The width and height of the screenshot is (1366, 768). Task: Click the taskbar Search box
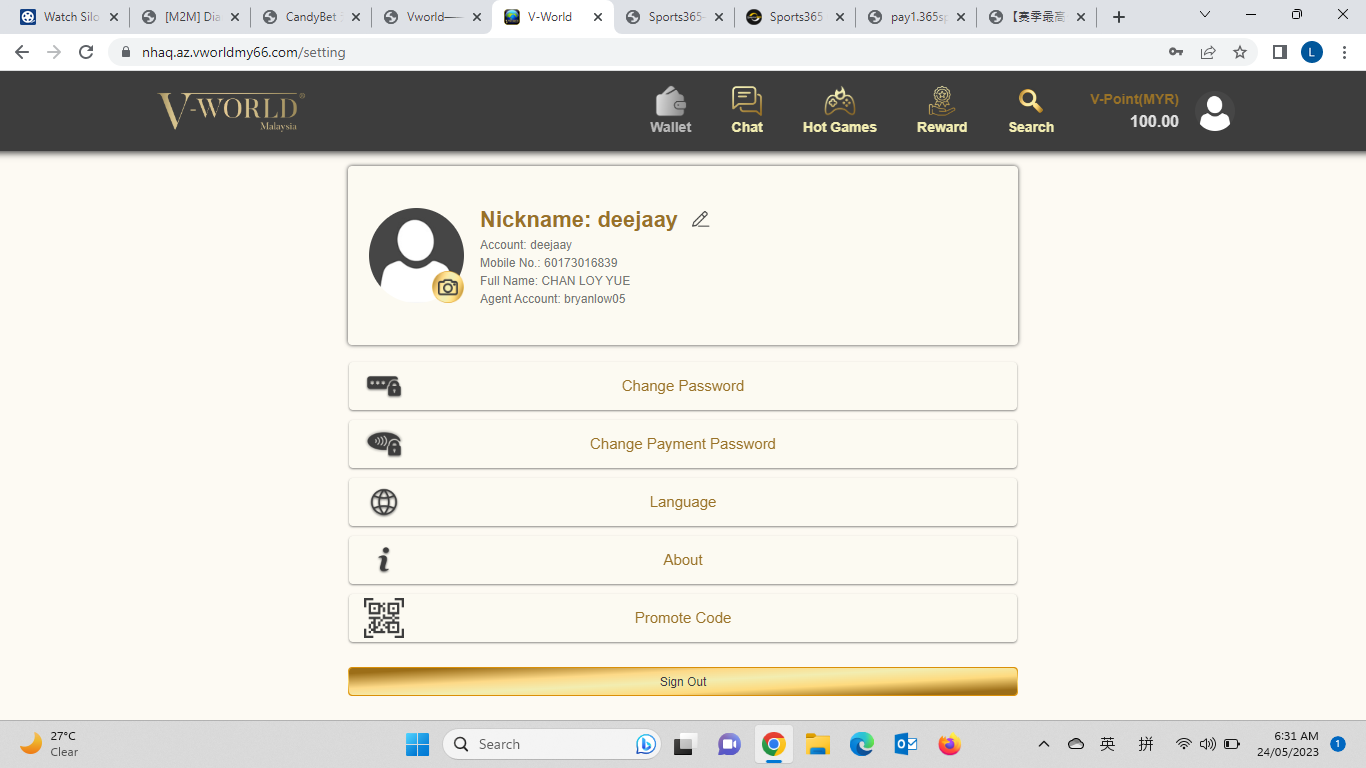[x=550, y=744]
